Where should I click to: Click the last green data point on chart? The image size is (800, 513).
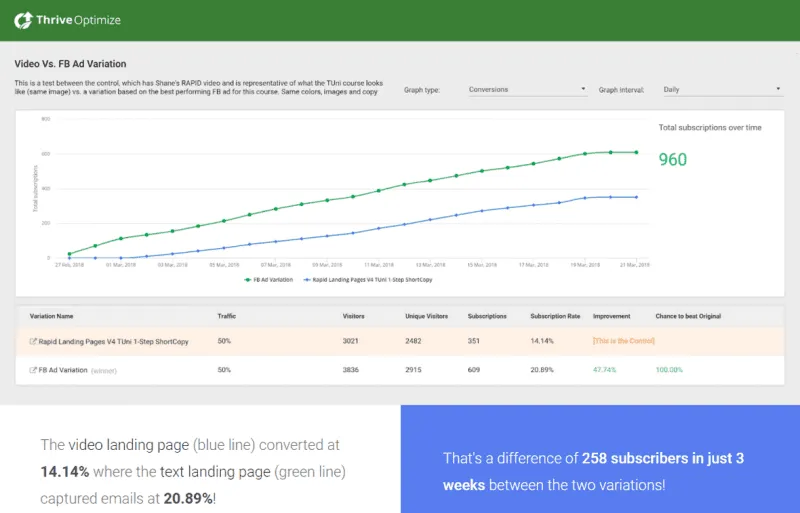click(x=636, y=152)
